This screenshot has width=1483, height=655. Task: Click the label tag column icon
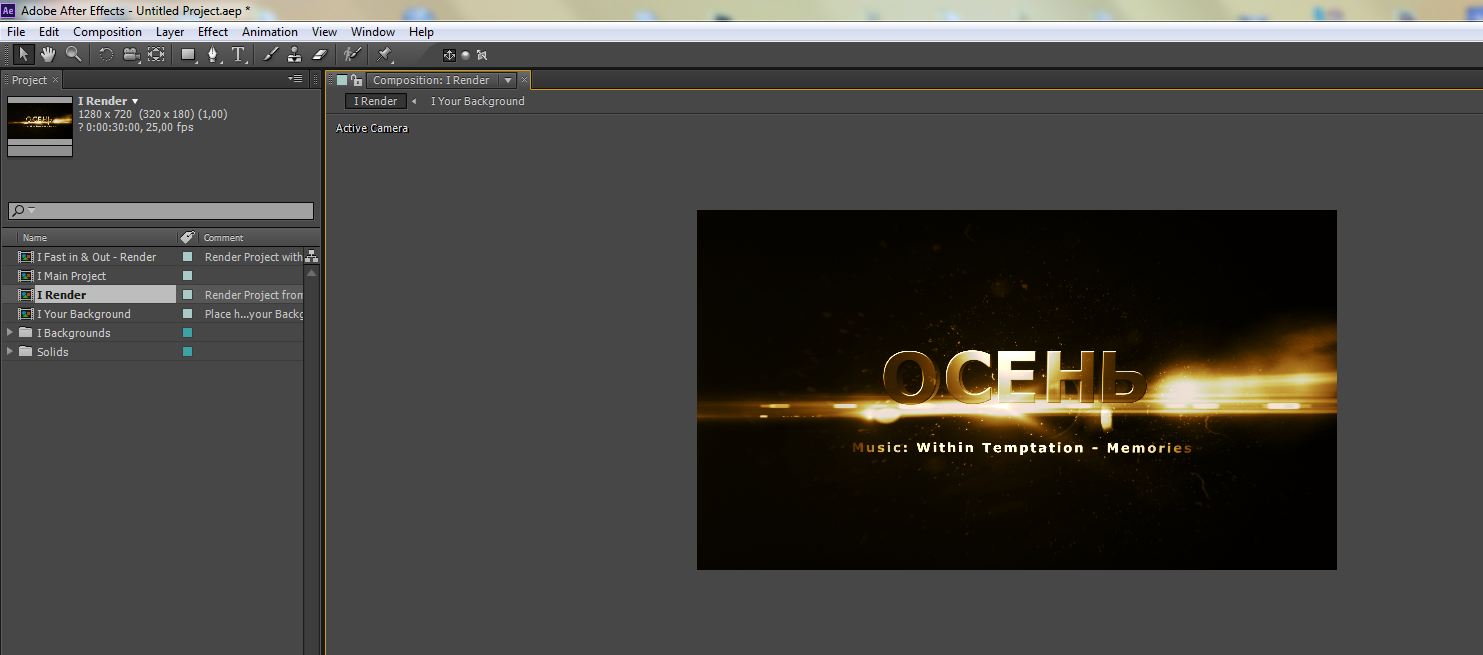pos(187,237)
